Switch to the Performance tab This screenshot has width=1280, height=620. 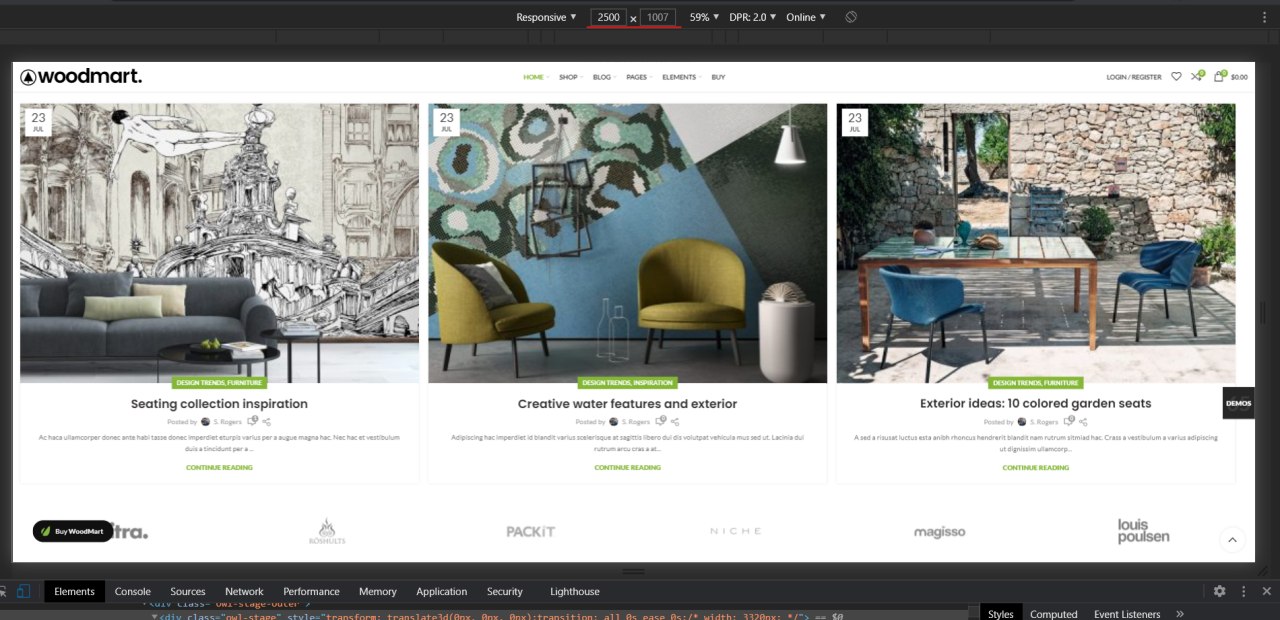pyautogui.click(x=311, y=591)
